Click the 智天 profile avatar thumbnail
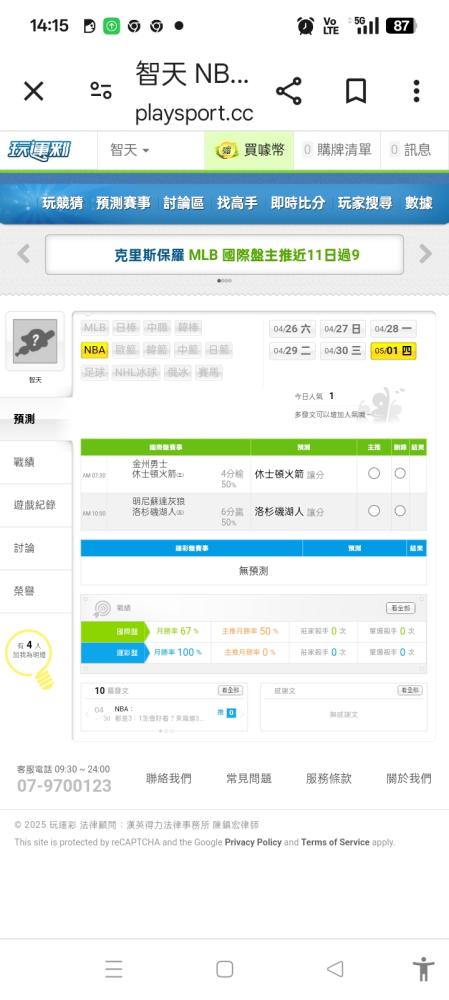 [x=35, y=341]
